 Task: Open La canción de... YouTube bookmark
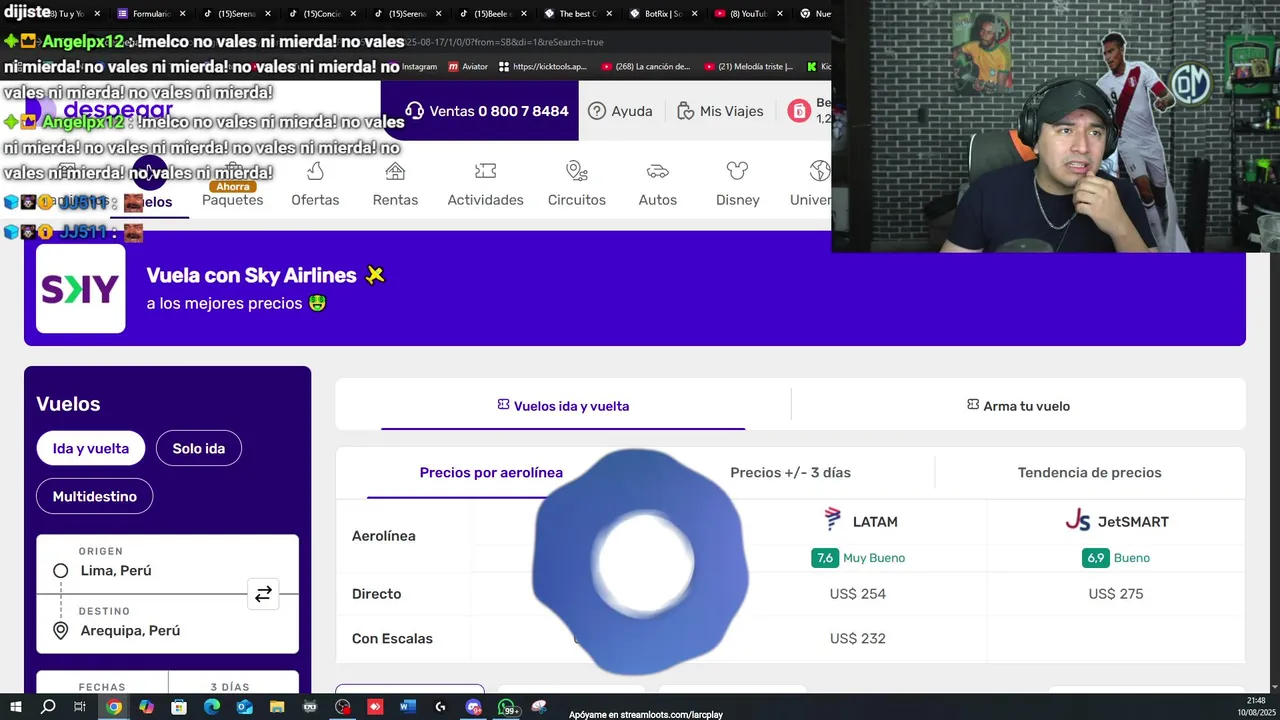(x=645, y=67)
